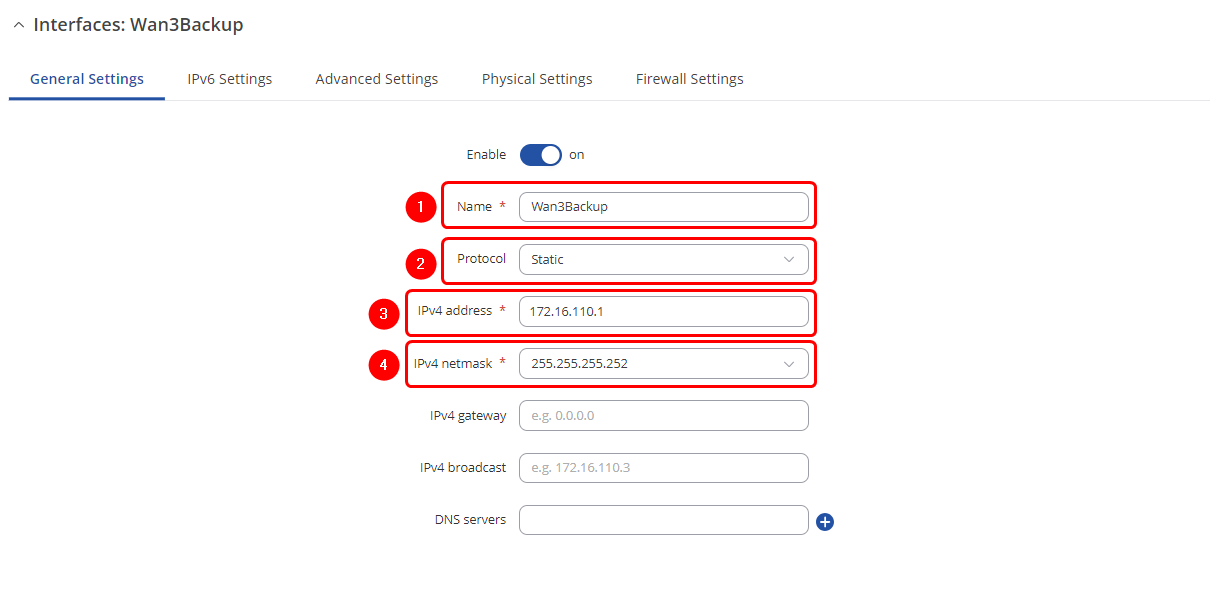Click the red step 2 marker
Image resolution: width=1210 pixels, height=599 pixels.
pos(420,264)
